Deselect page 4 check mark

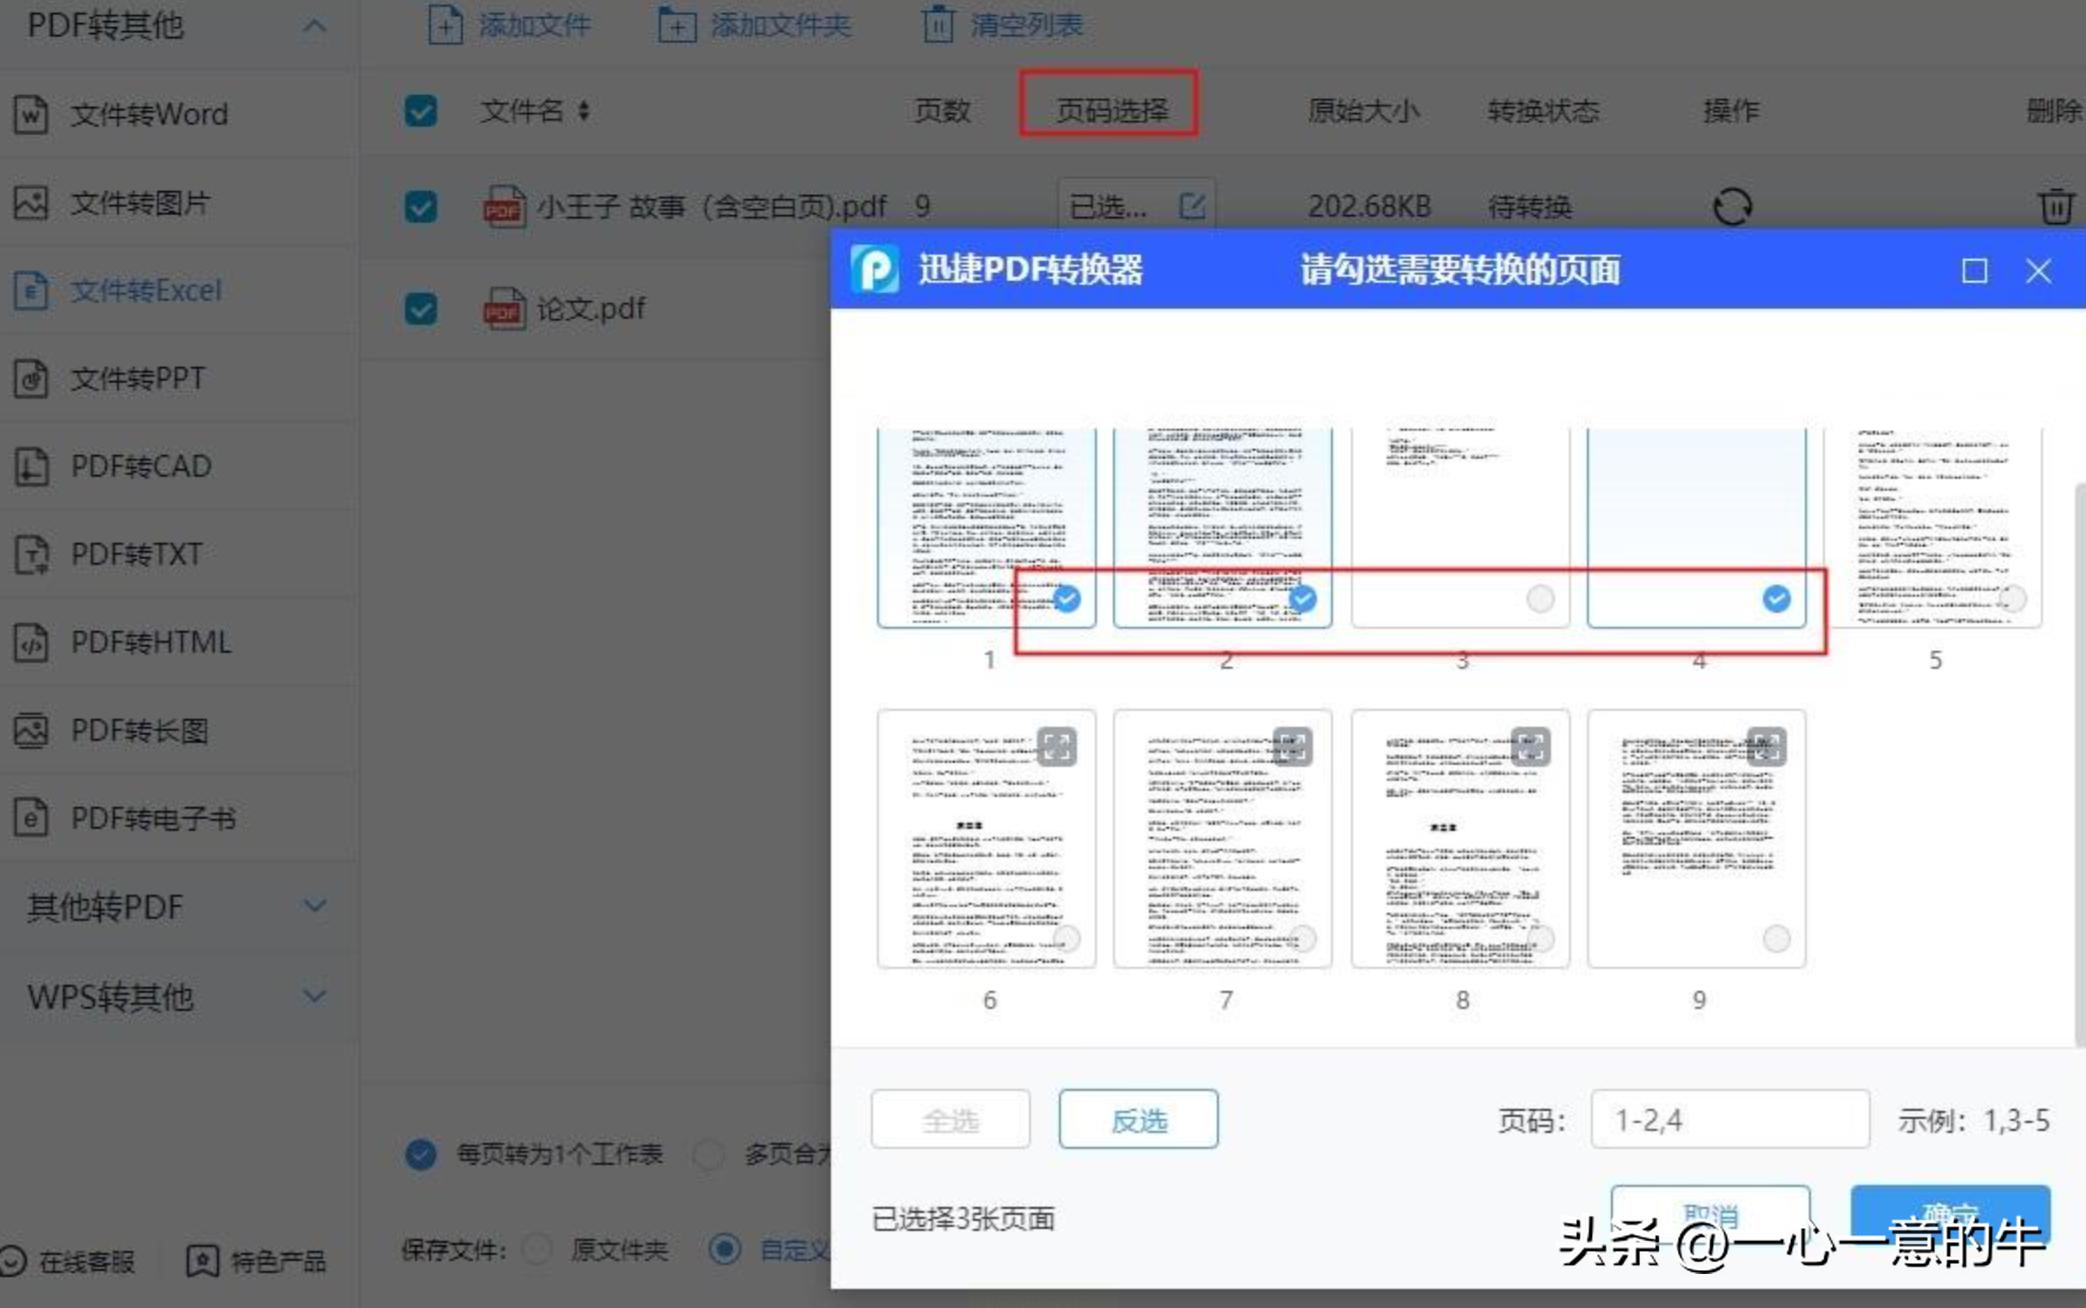(x=1776, y=598)
